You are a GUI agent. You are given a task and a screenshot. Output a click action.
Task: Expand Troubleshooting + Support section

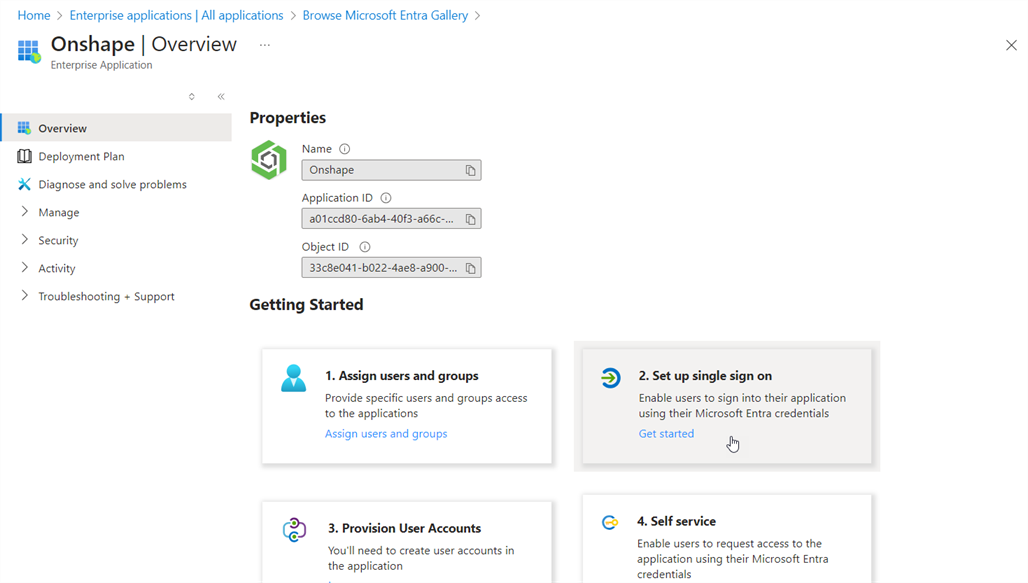(x=106, y=296)
